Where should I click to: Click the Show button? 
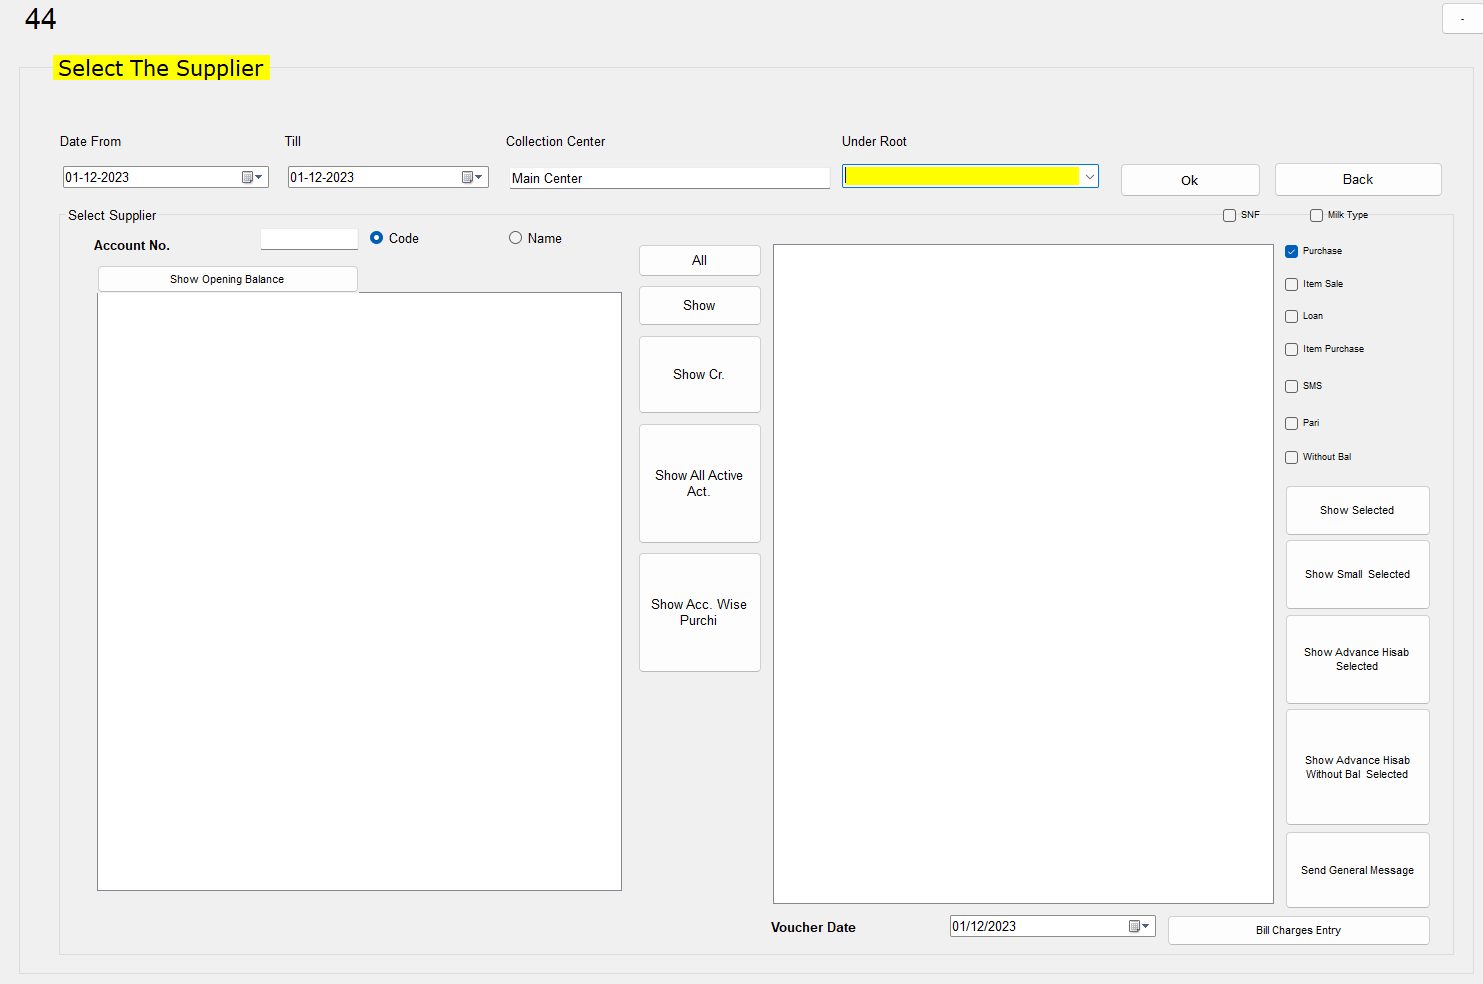tap(700, 305)
